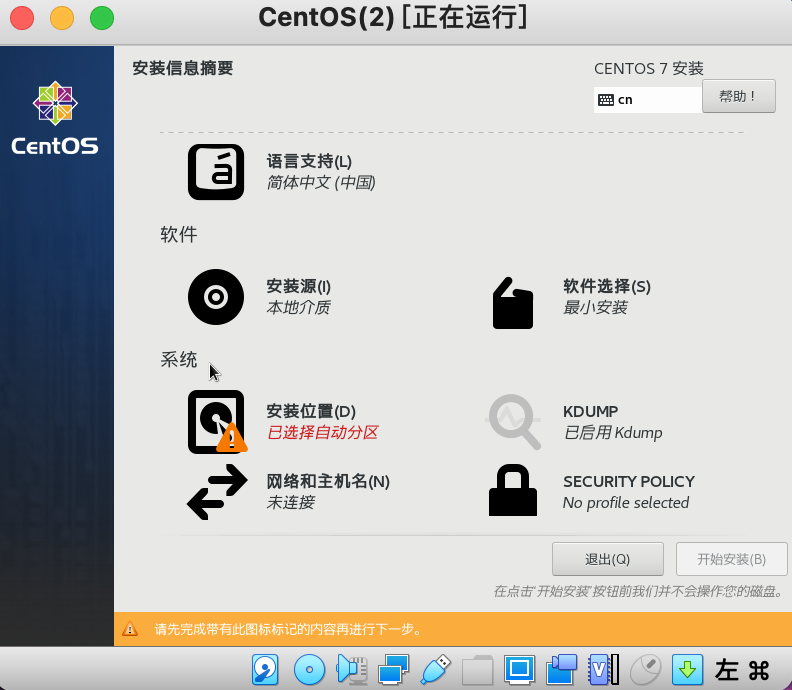This screenshot has width=792, height=690.
Task: Click VirtualBox shared folders status icon
Action: pyautogui.click(x=477, y=670)
